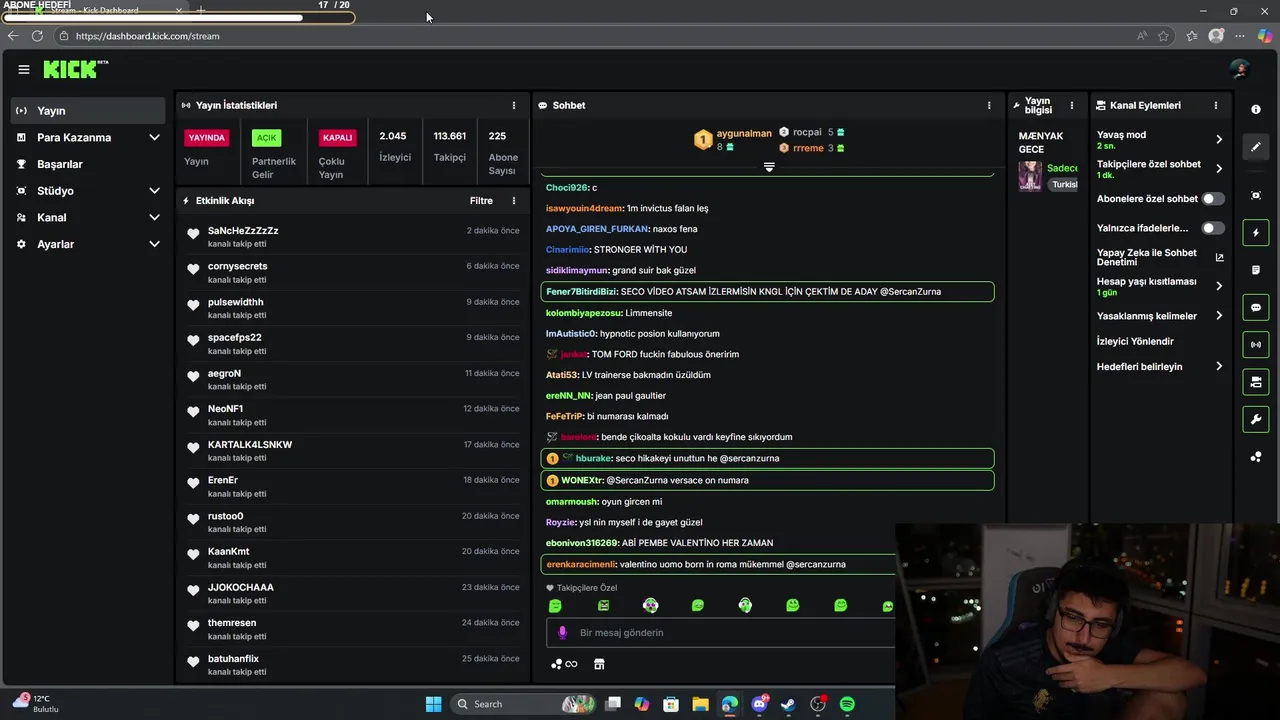
Task: Click the first green emote in emote row
Action: (555, 606)
